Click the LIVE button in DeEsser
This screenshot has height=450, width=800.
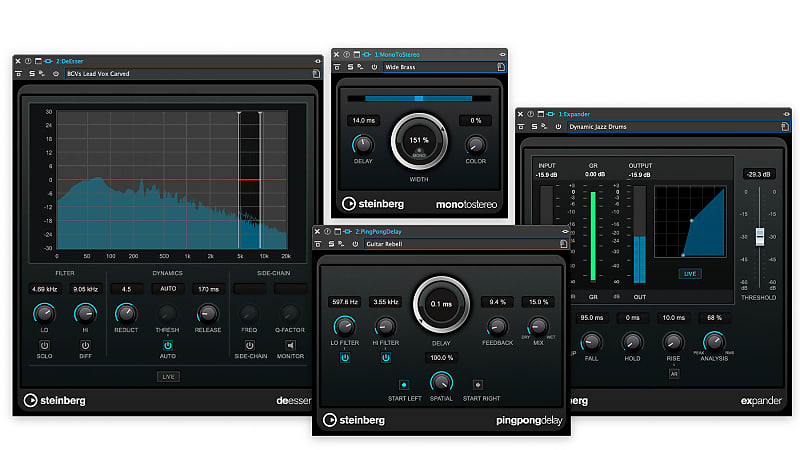pos(167,376)
